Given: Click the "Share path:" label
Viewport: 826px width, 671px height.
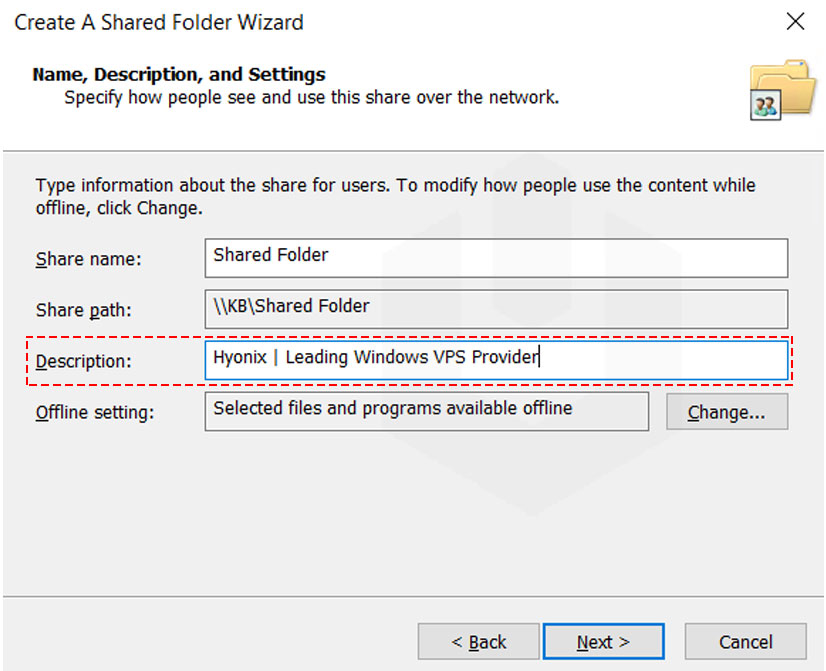Looking at the screenshot, I should click(83, 310).
